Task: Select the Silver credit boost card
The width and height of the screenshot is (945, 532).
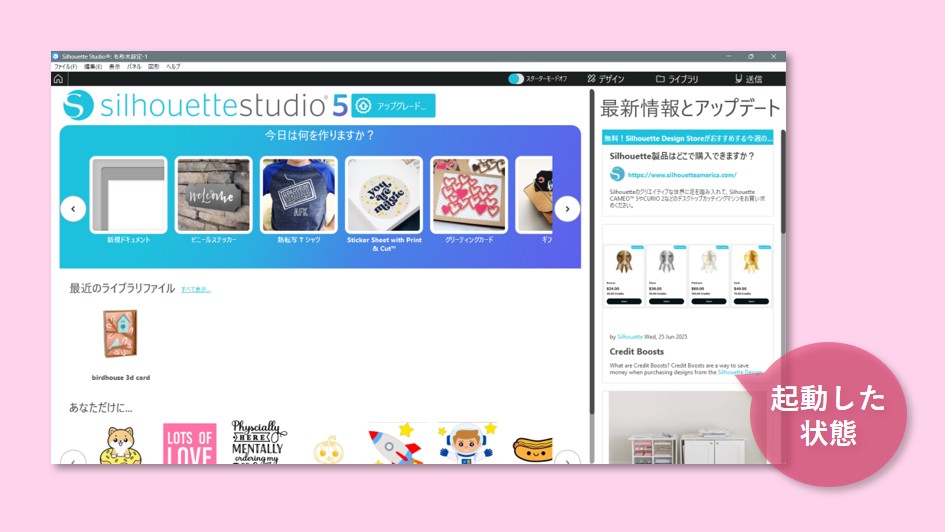Action: click(666, 275)
